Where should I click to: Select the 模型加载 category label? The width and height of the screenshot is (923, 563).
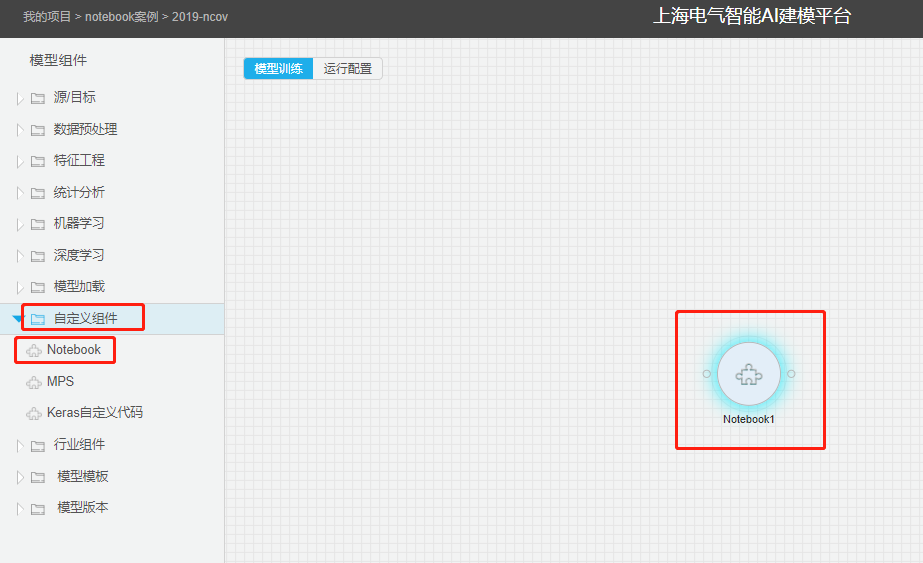pos(79,286)
